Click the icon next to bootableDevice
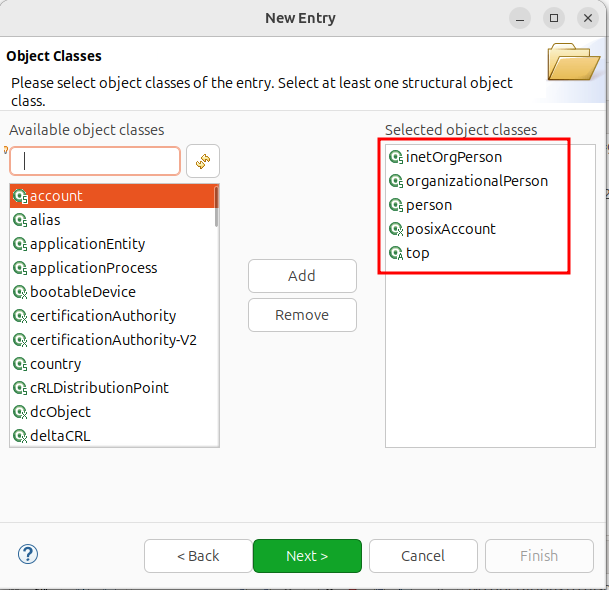 tap(20, 292)
